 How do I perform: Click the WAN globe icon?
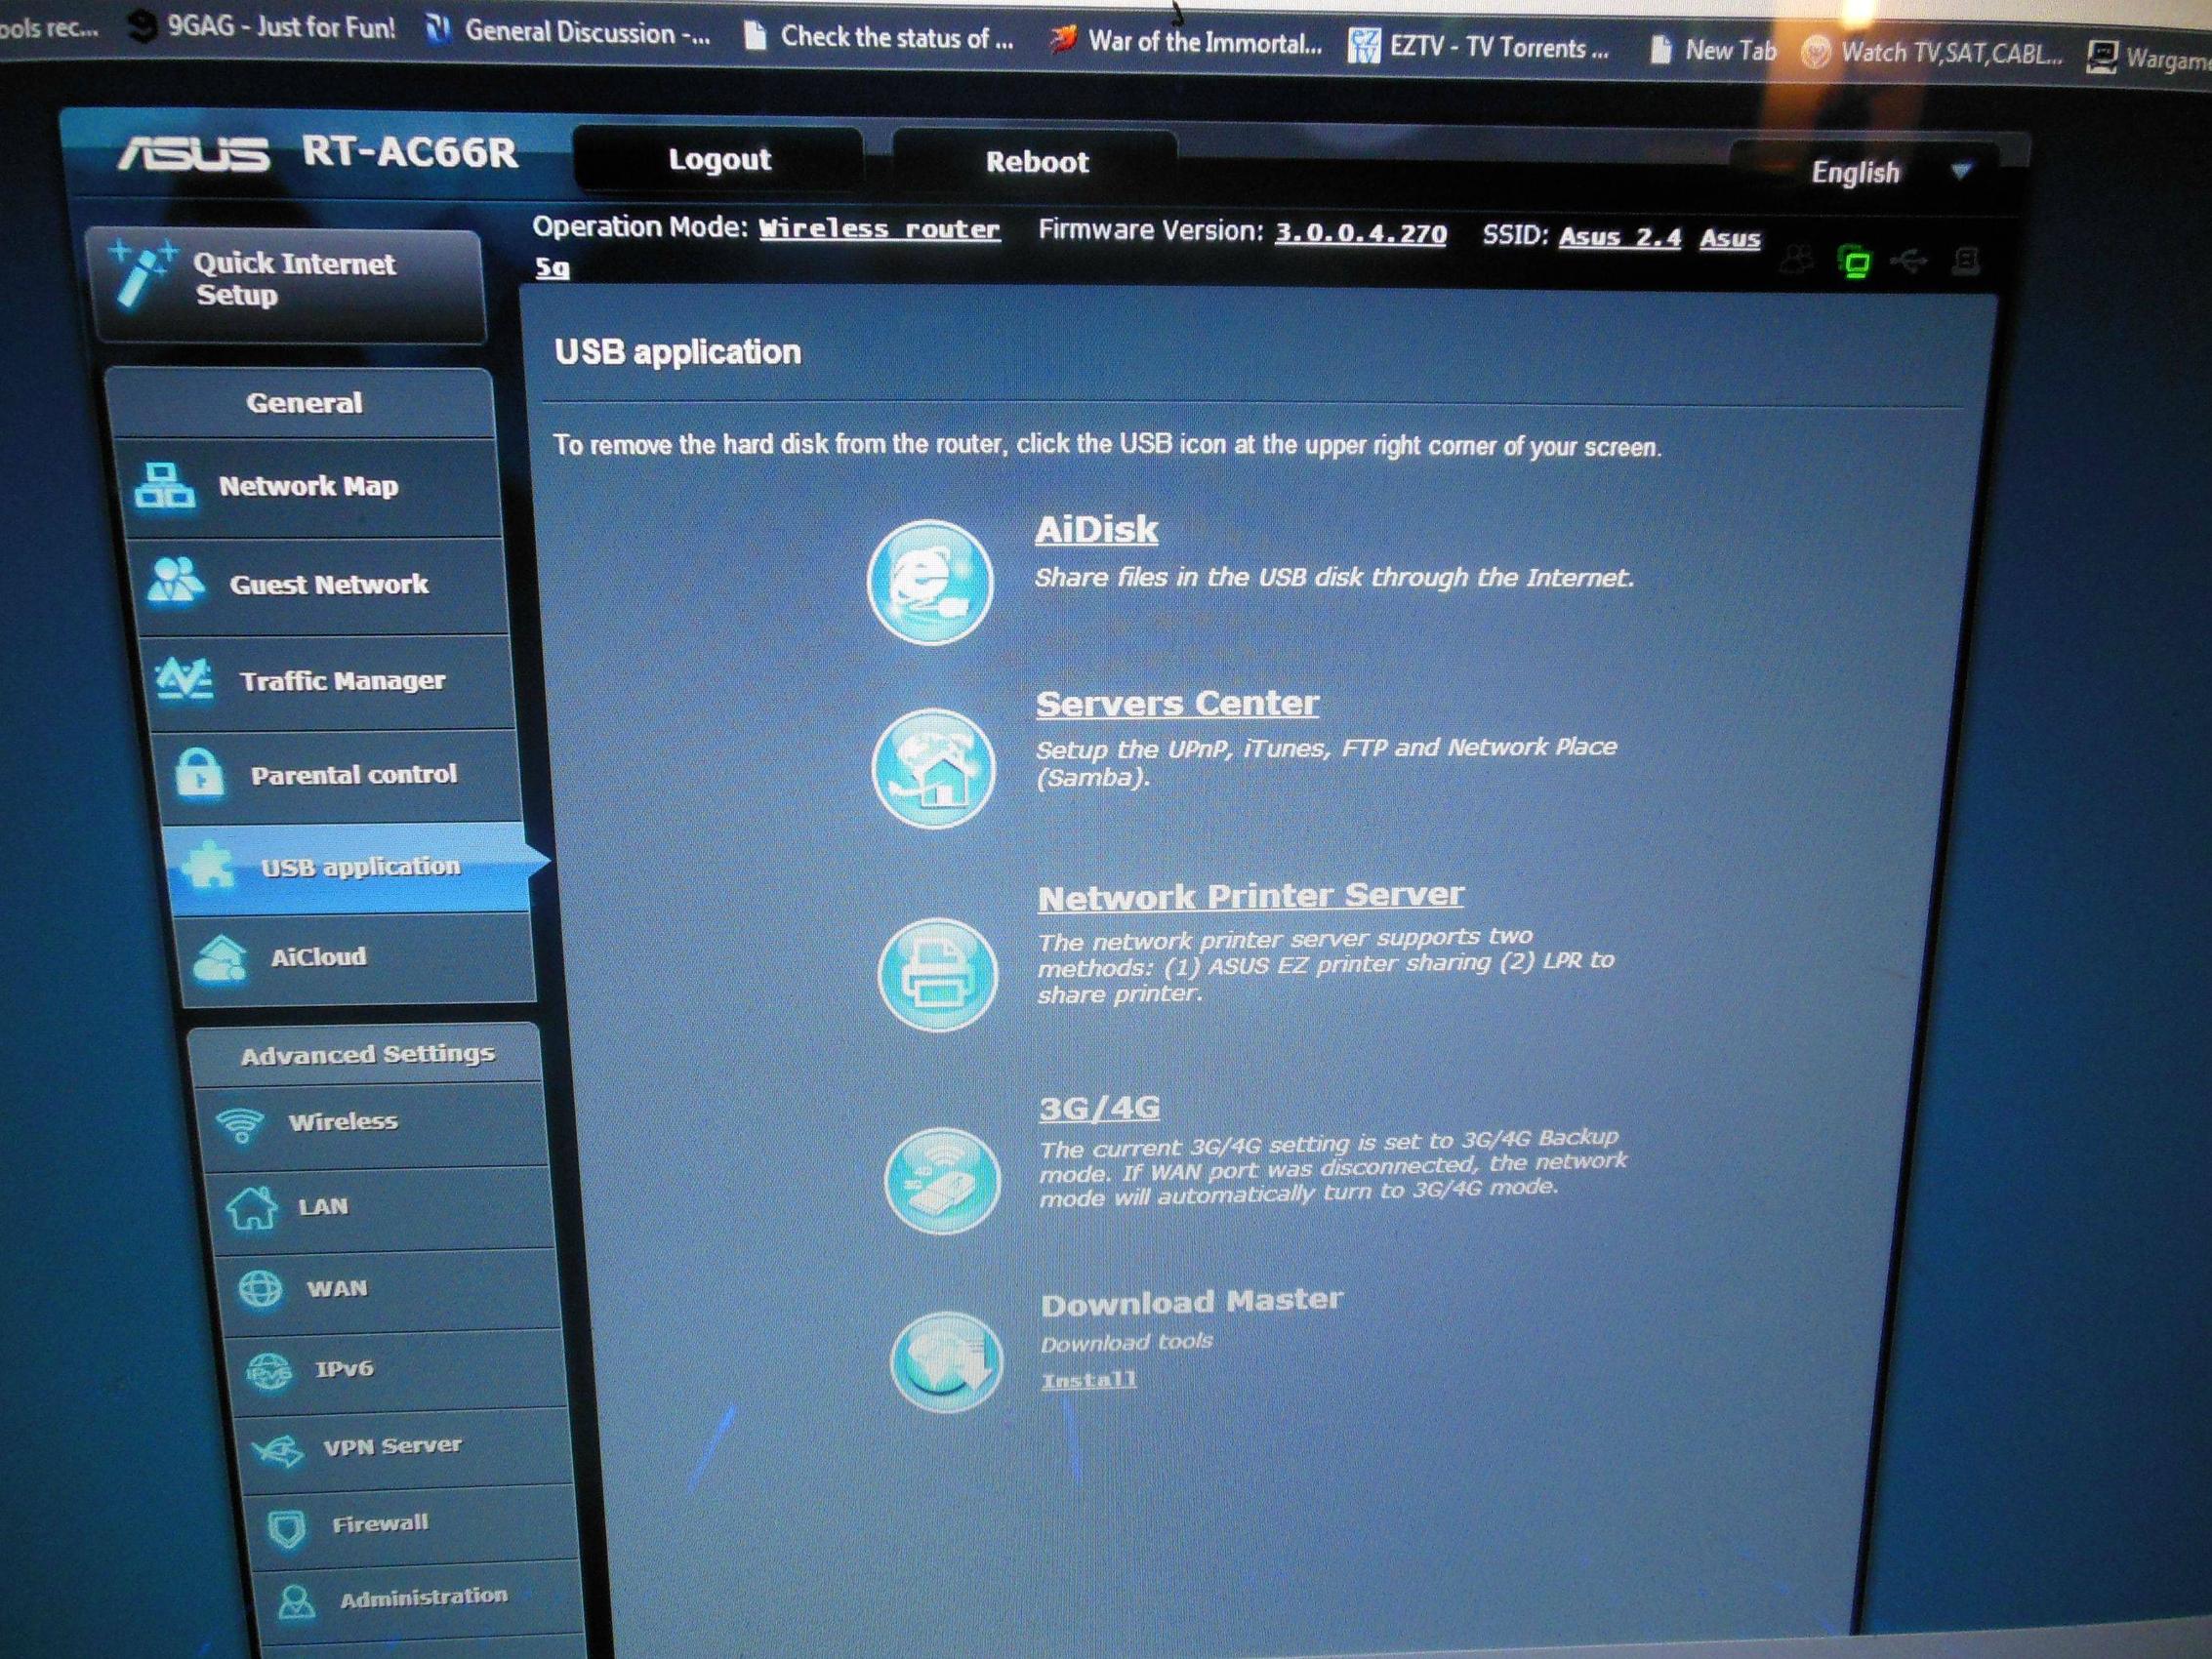[x=260, y=1289]
